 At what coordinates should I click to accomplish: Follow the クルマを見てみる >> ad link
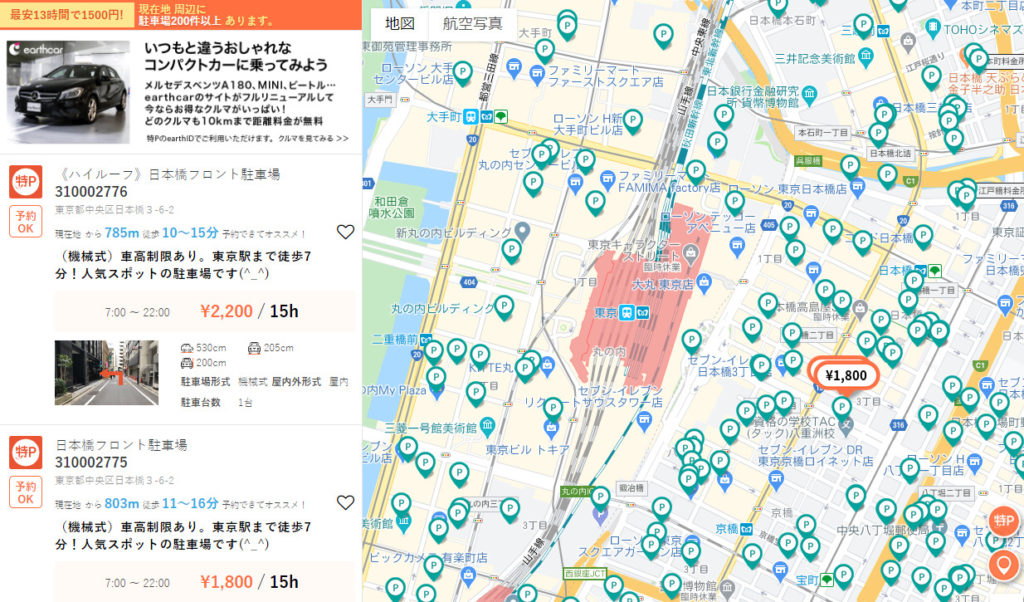point(313,138)
